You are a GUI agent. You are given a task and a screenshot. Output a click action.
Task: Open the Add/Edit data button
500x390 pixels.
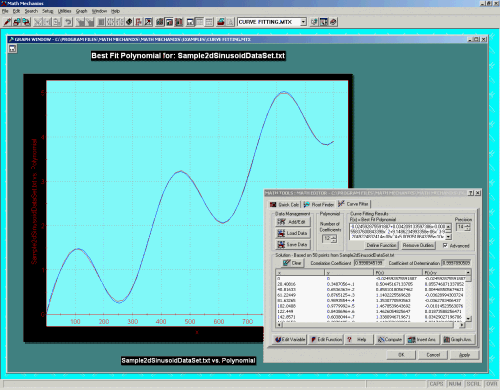[x=293, y=222]
